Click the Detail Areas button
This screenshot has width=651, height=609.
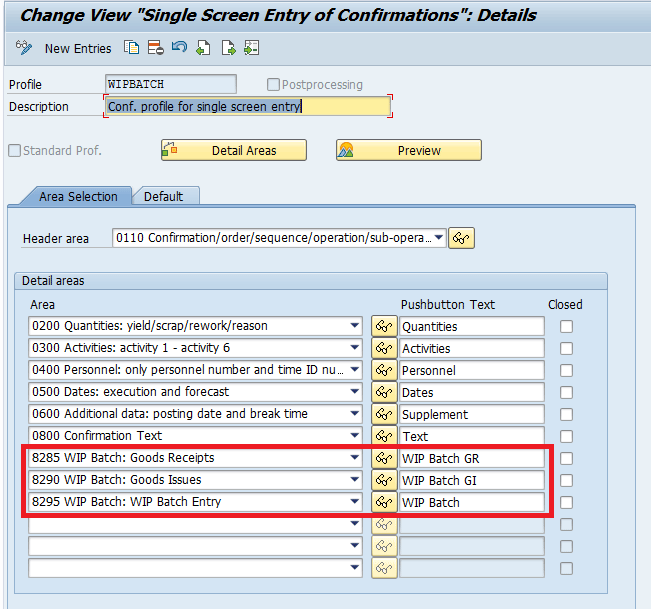pyautogui.click(x=234, y=150)
